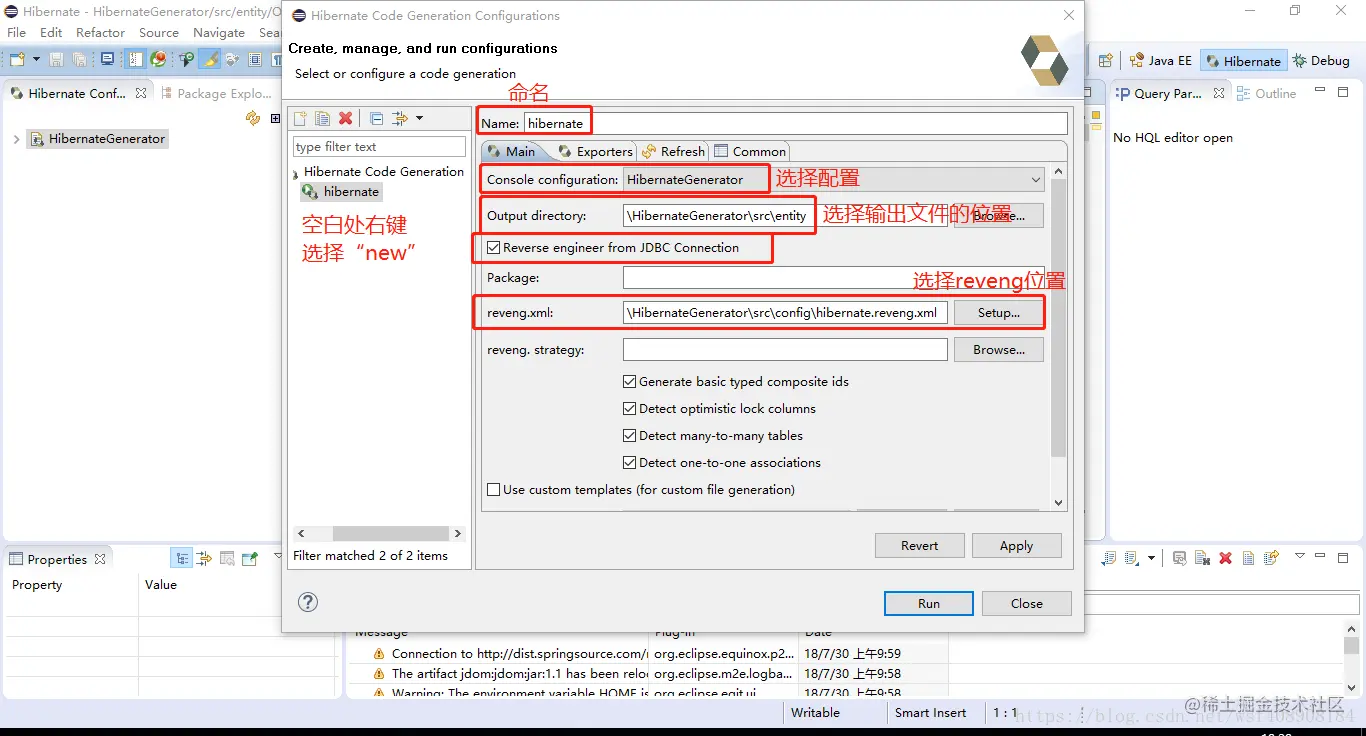Click the Name input field
Image resolution: width=1366 pixels, height=736 pixels.
coord(796,123)
